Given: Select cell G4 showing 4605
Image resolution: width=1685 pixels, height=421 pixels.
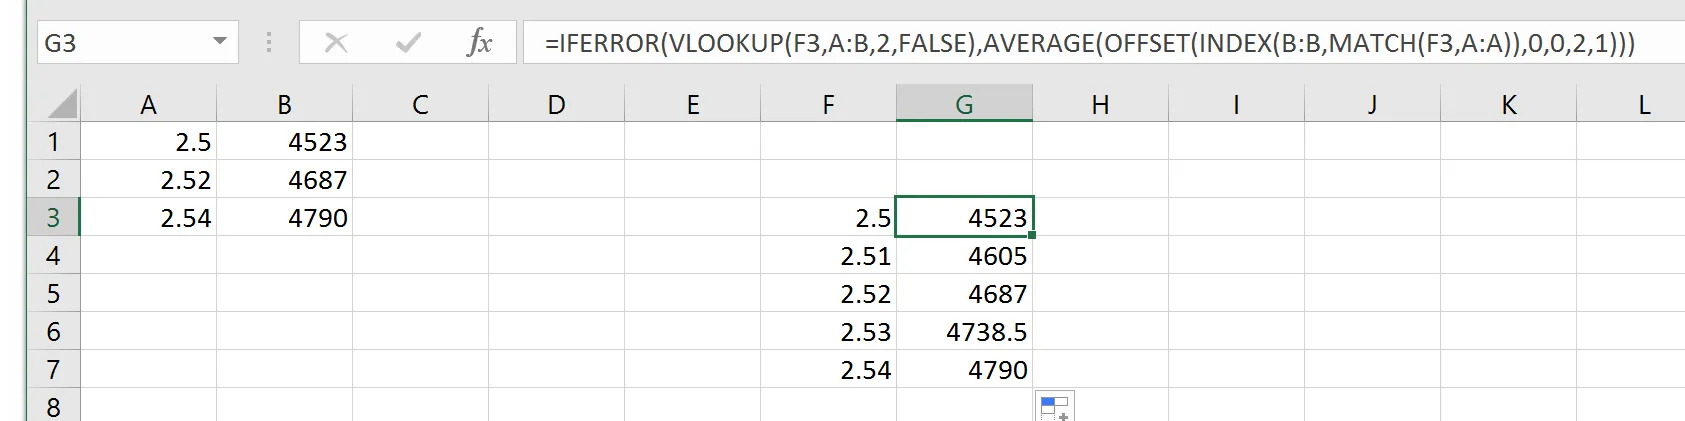Looking at the screenshot, I should tap(964, 256).
